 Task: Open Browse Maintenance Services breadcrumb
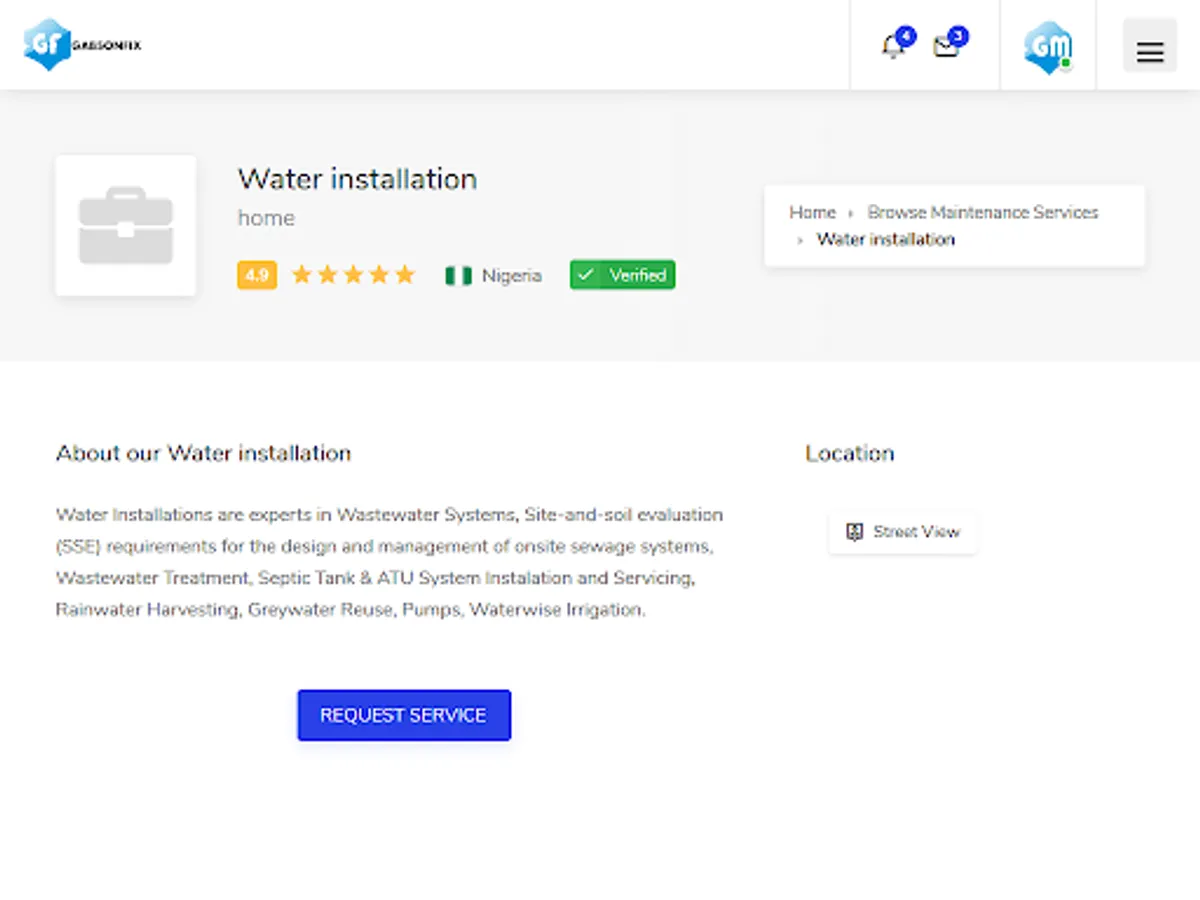tap(983, 212)
